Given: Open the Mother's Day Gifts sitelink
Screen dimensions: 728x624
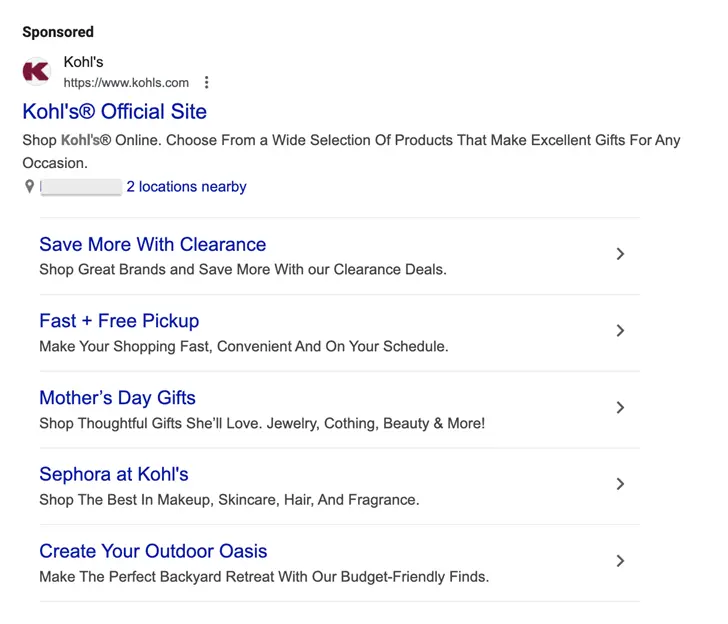Looking at the screenshot, I should 117,398.
